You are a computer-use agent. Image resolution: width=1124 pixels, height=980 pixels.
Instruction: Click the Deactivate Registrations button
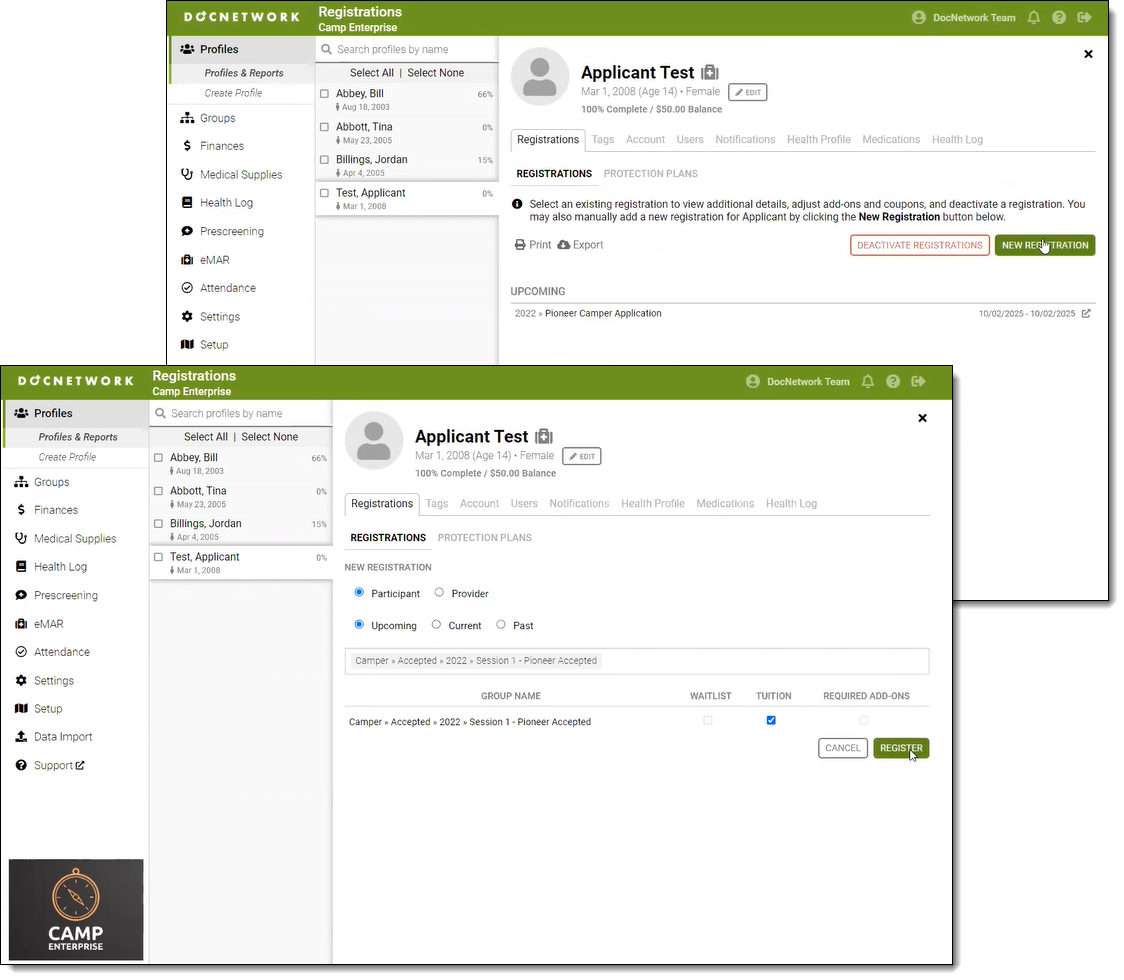(919, 245)
